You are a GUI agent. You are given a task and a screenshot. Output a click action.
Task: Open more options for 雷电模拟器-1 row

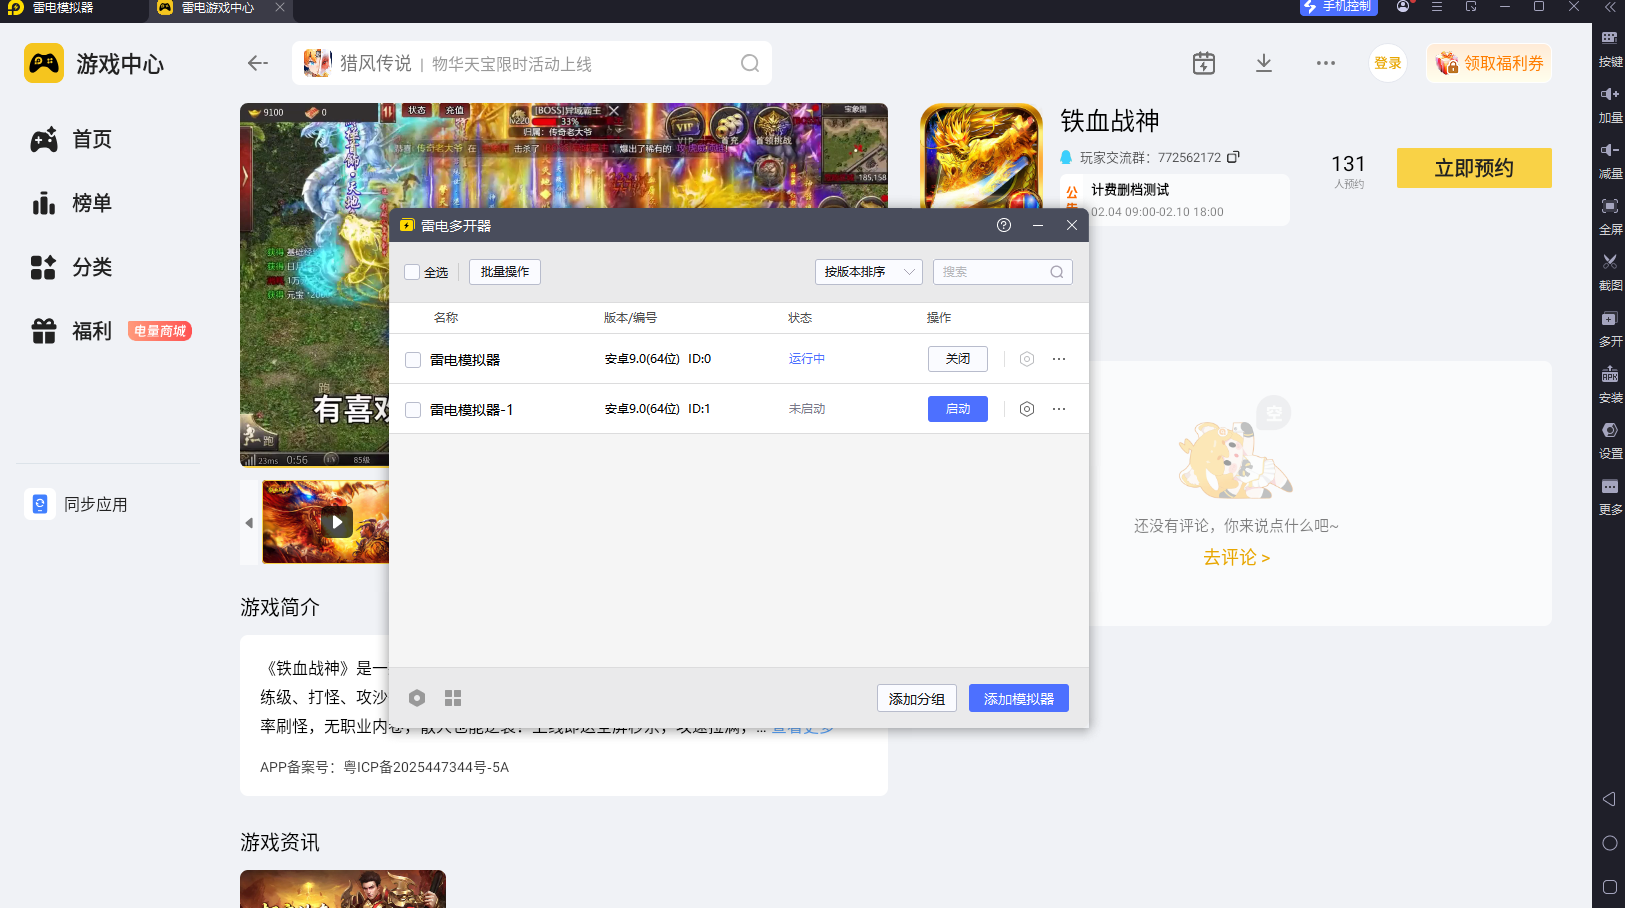1059,409
